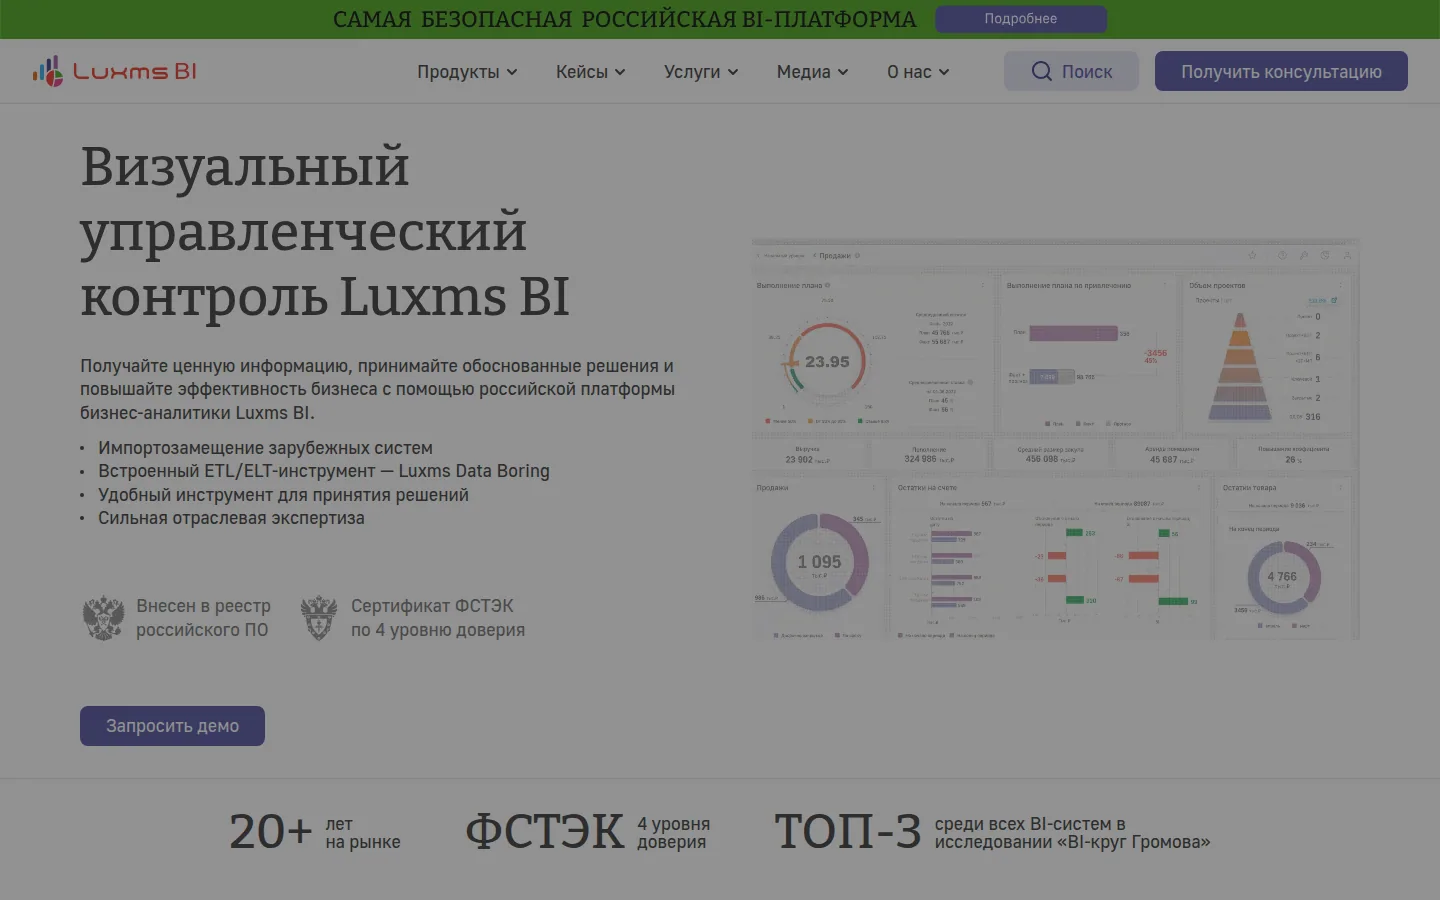Click the text Сертификат ФСТЭК по 4 уровню доверия
Image resolution: width=1440 pixels, height=900 pixels.
(438, 618)
